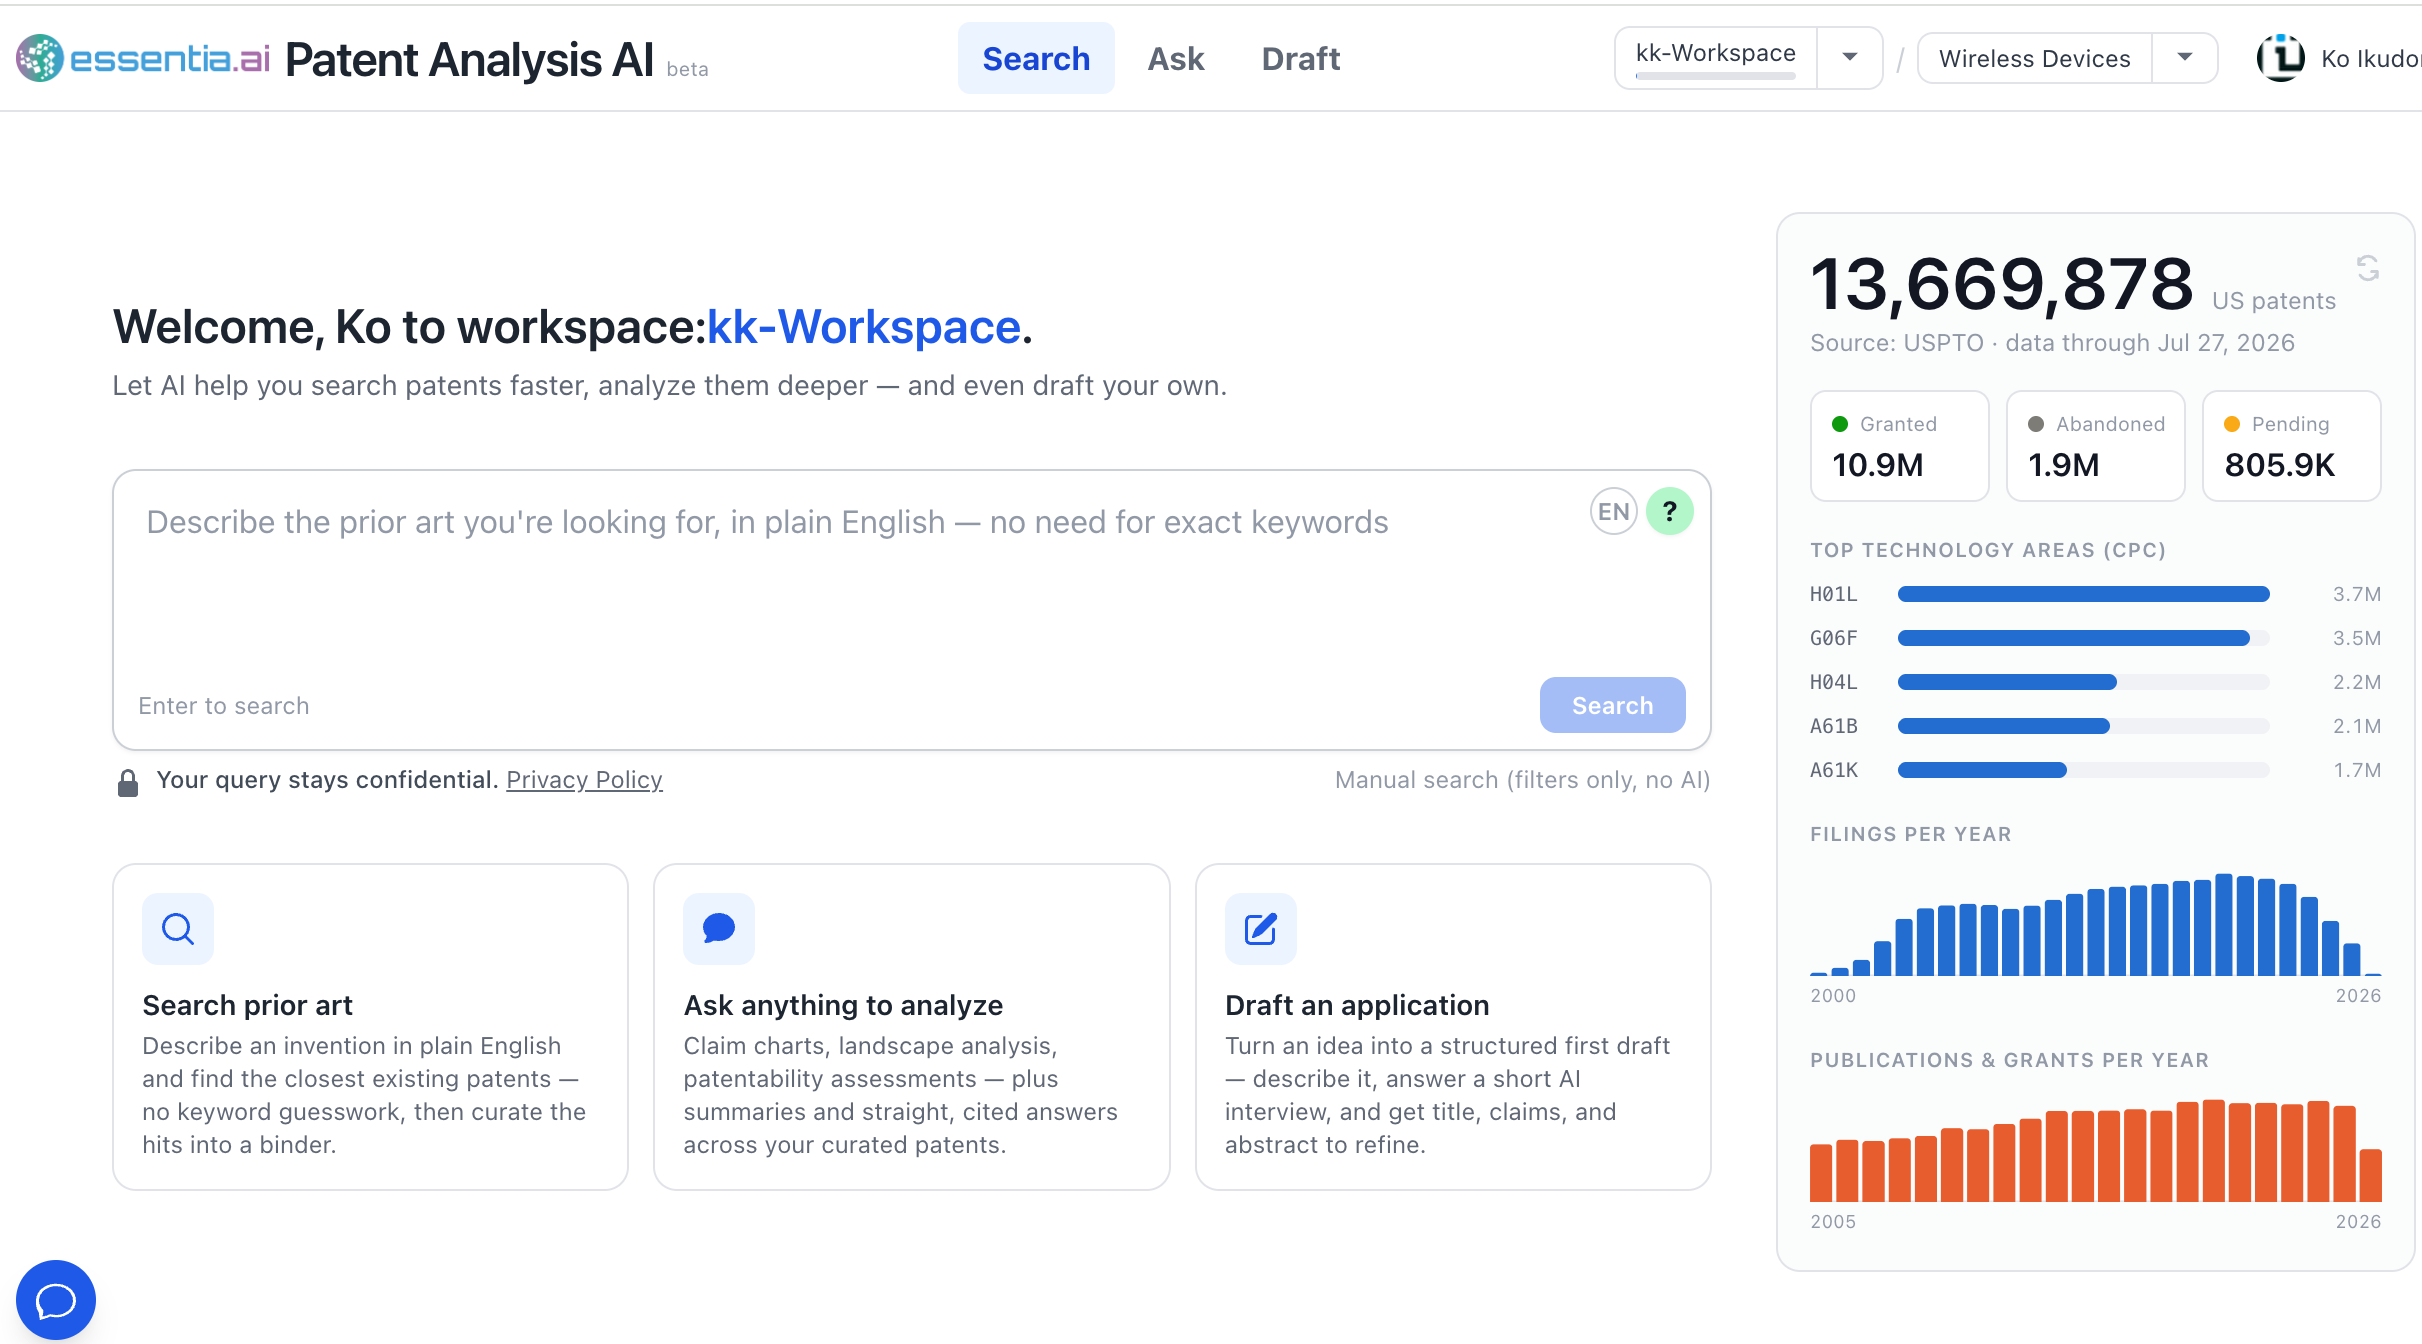Click the blue filings per year chart
Image resolution: width=2422 pixels, height=1344 pixels.
(x=2096, y=924)
